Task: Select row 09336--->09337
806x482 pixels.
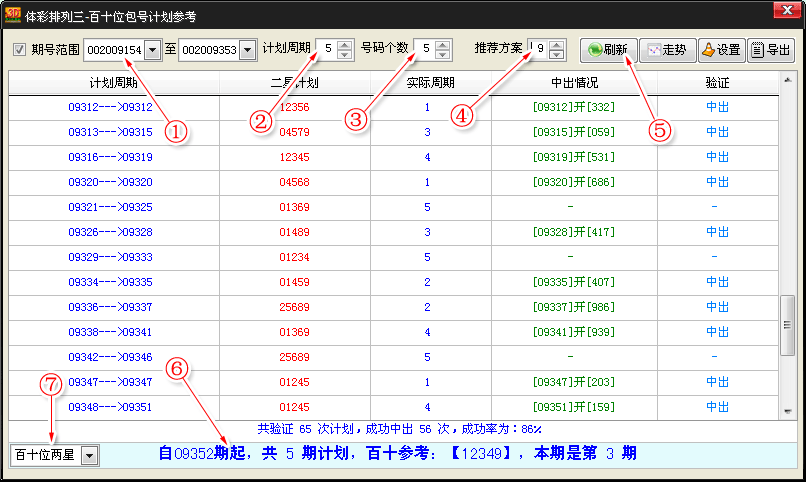Action: click(x=393, y=307)
